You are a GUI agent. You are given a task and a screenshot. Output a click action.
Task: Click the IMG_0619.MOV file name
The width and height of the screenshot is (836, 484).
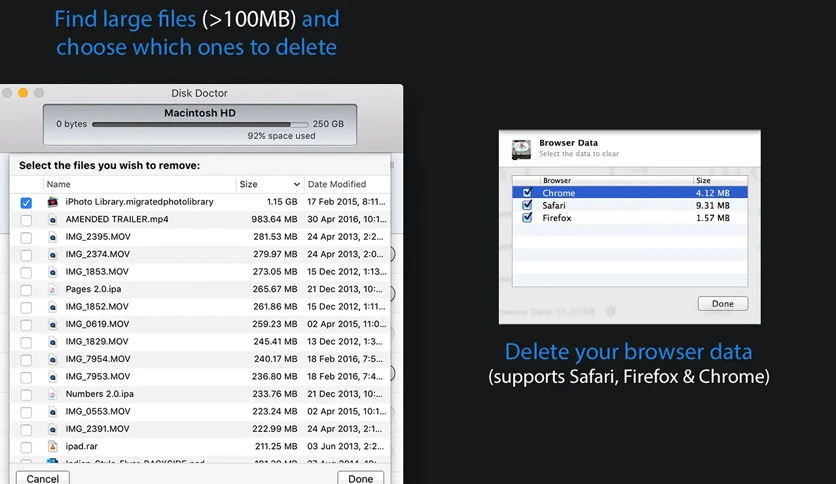[x=97, y=324]
